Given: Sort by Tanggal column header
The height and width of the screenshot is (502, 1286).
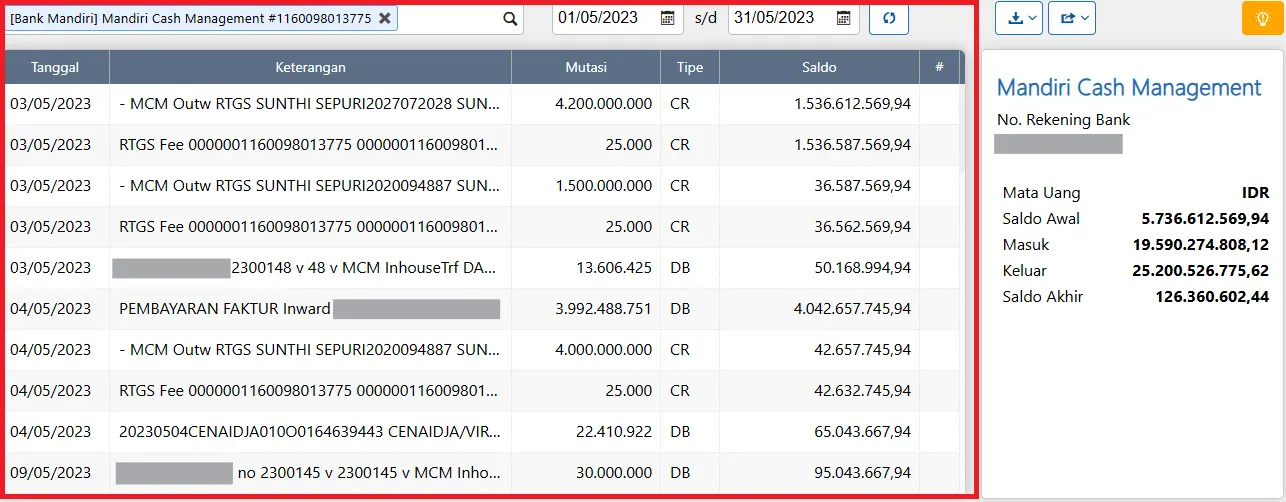Looking at the screenshot, I should tap(55, 67).
